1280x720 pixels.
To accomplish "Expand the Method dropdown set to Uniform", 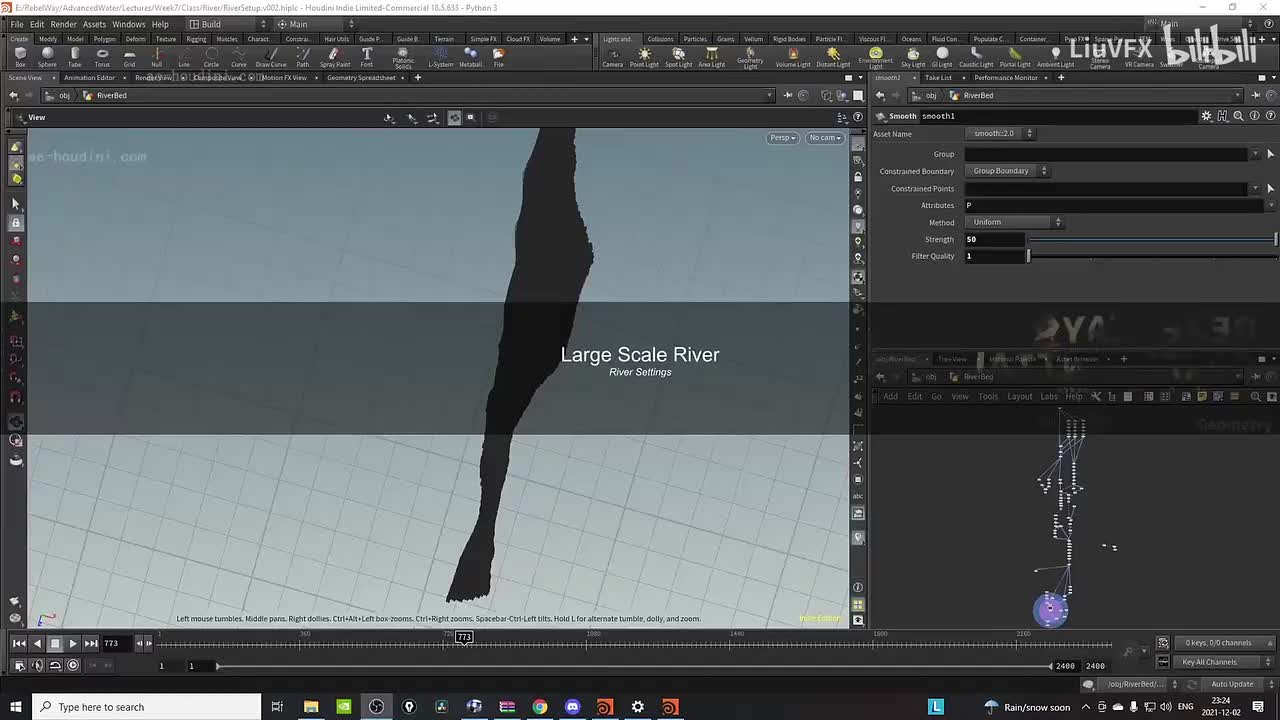I will (1015, 222).
